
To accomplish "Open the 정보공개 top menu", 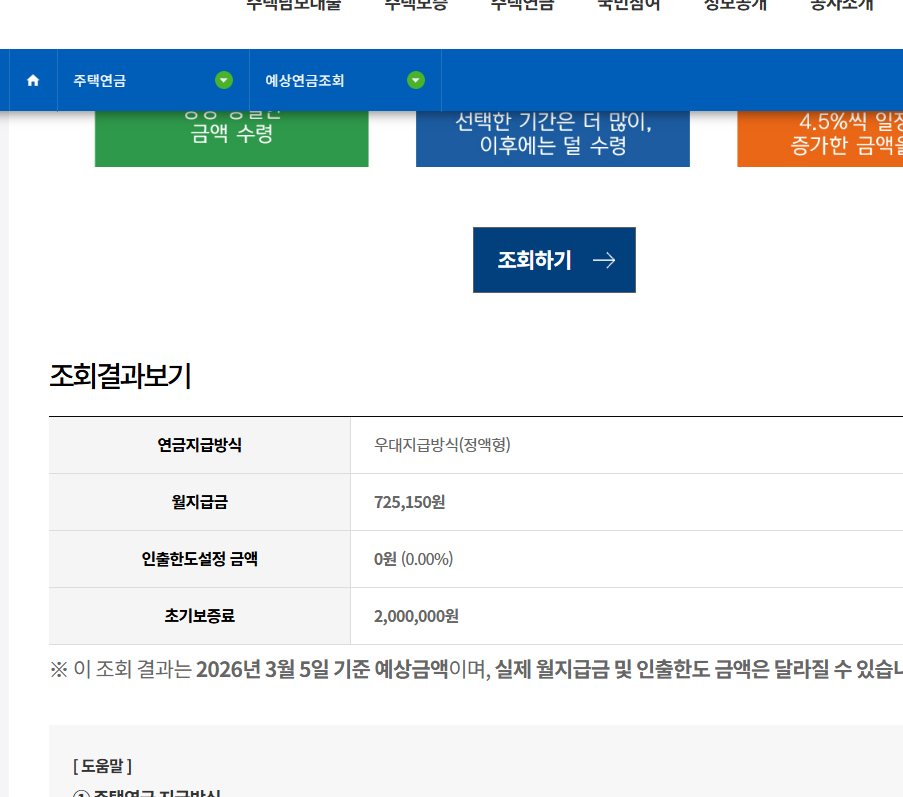I will pos(733,6).
